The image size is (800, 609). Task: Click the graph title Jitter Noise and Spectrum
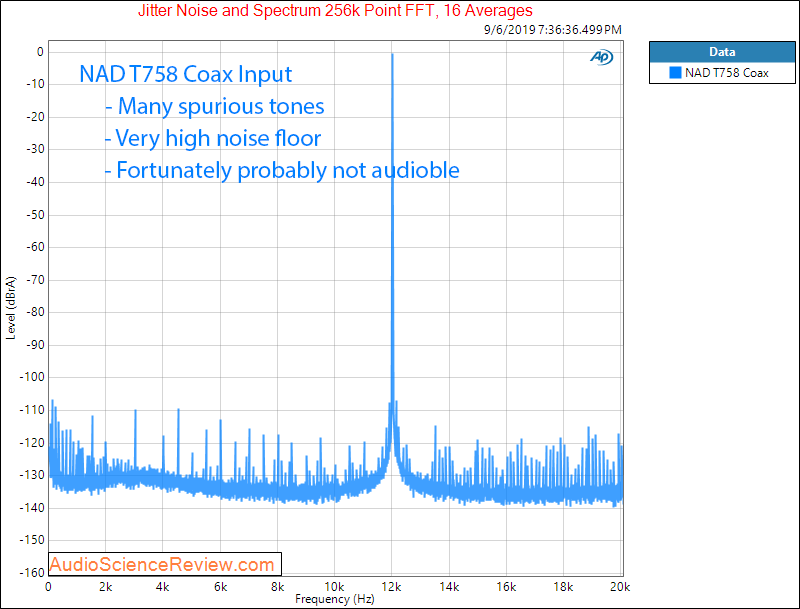335,10
